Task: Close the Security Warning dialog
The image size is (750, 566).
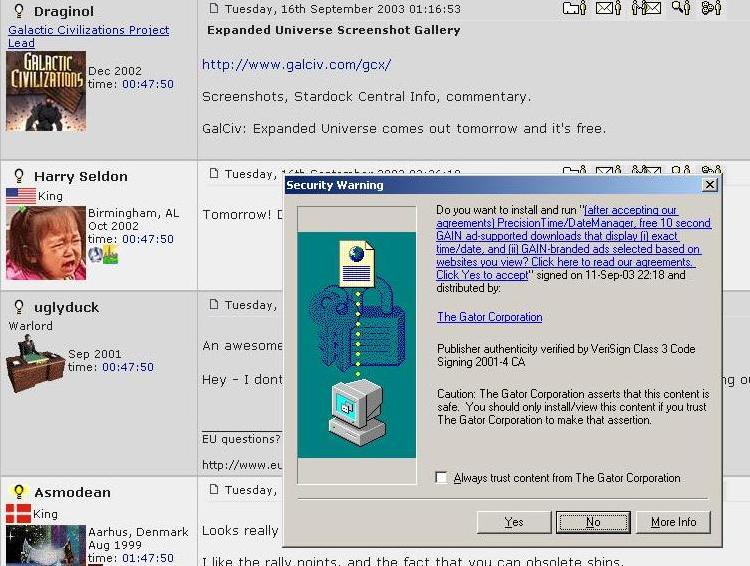Action: point(709,185)
